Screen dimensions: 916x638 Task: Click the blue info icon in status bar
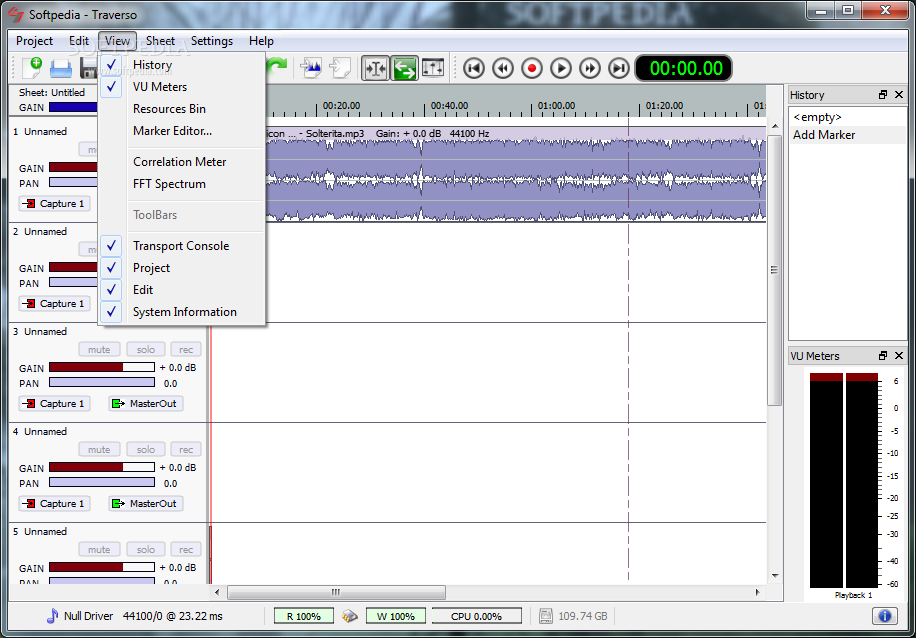click(884, 616)
